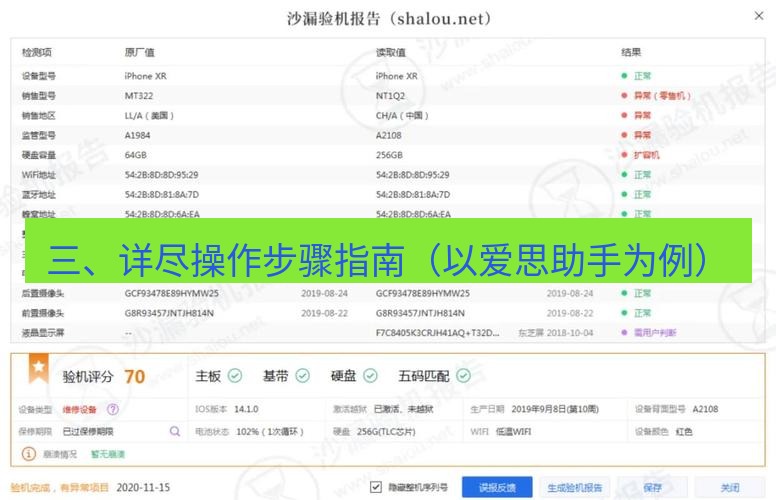Click the 读取值 column header
Image resolution: width=776 pixels, height=500 pixels.
[x=391, y=52]
